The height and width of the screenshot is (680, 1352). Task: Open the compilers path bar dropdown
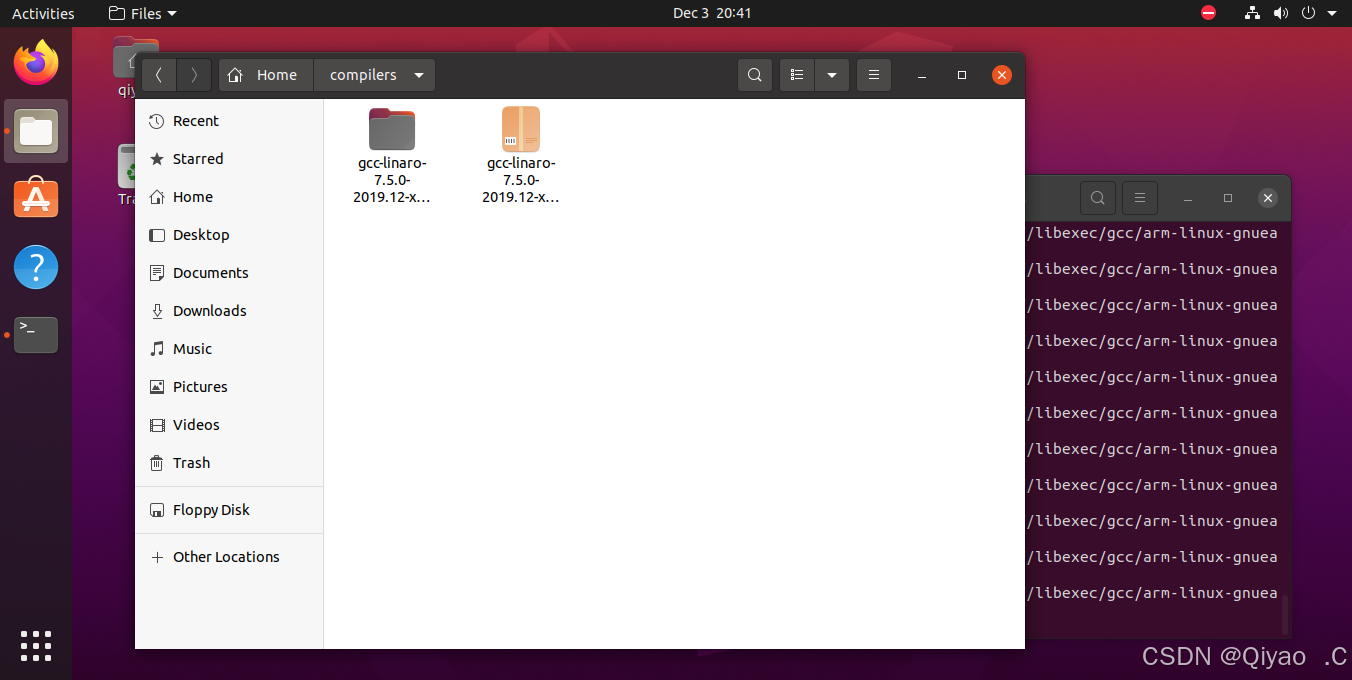(x=419, y=74)
